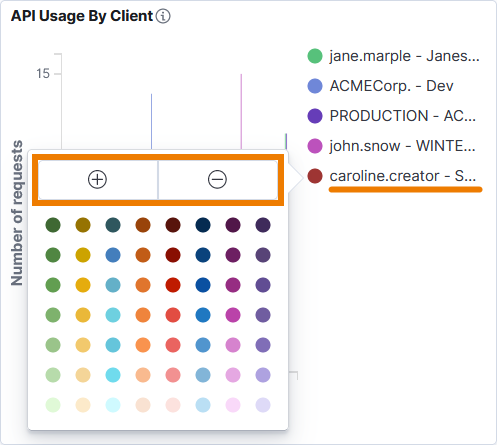This screenshot has height=445, width=497.
Task: Choose the darkest navy swatch in top row
Action: 203,225
